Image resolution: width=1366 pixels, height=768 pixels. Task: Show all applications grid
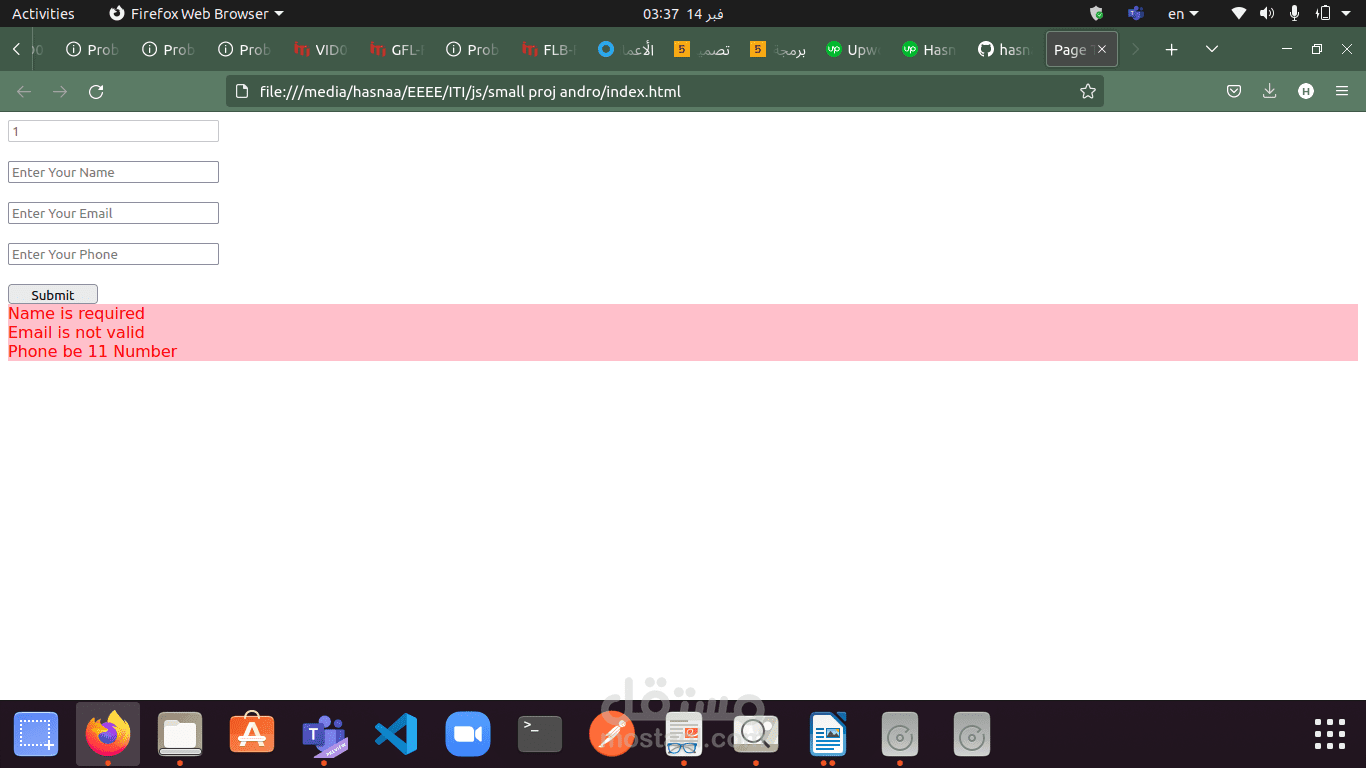coord(1330,734)
